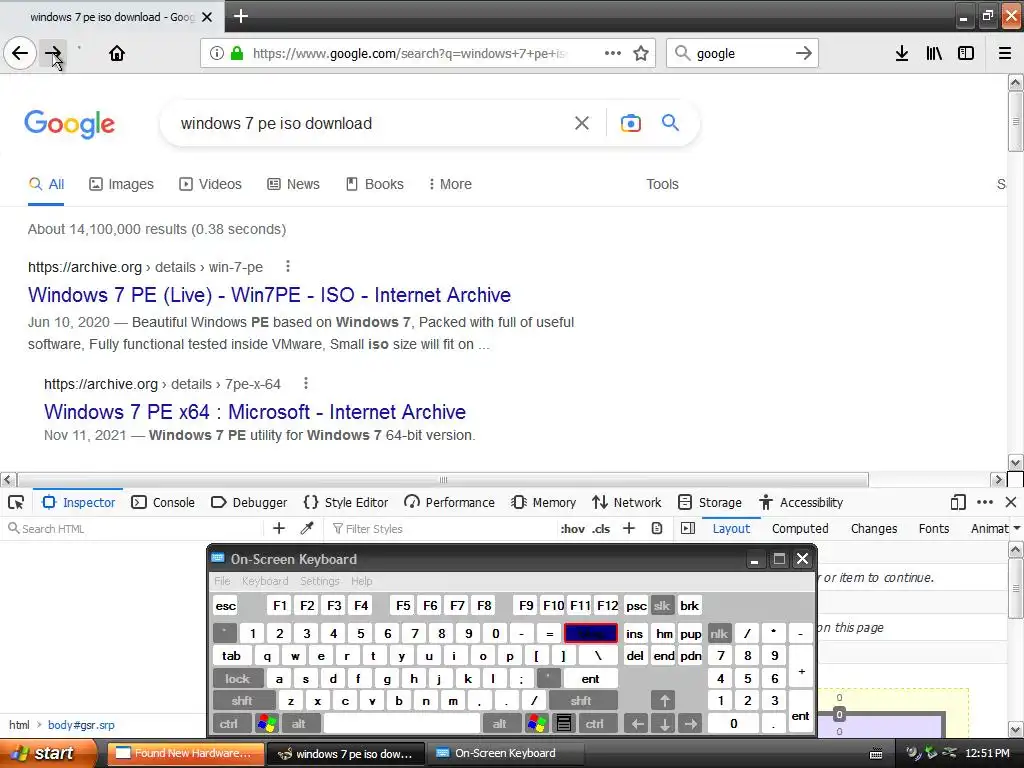Switch to the Videos results tab
Screen dimensions: 1024x768
coord(210,184)
